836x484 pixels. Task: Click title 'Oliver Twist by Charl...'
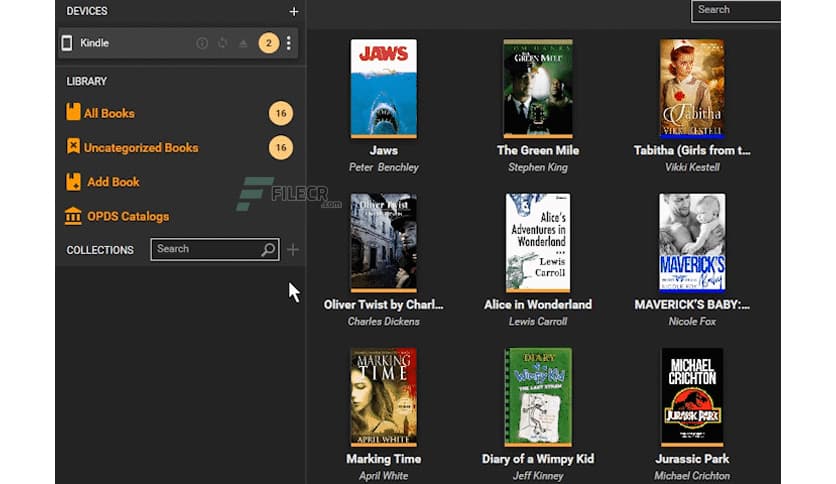click(x=384, y=305)
